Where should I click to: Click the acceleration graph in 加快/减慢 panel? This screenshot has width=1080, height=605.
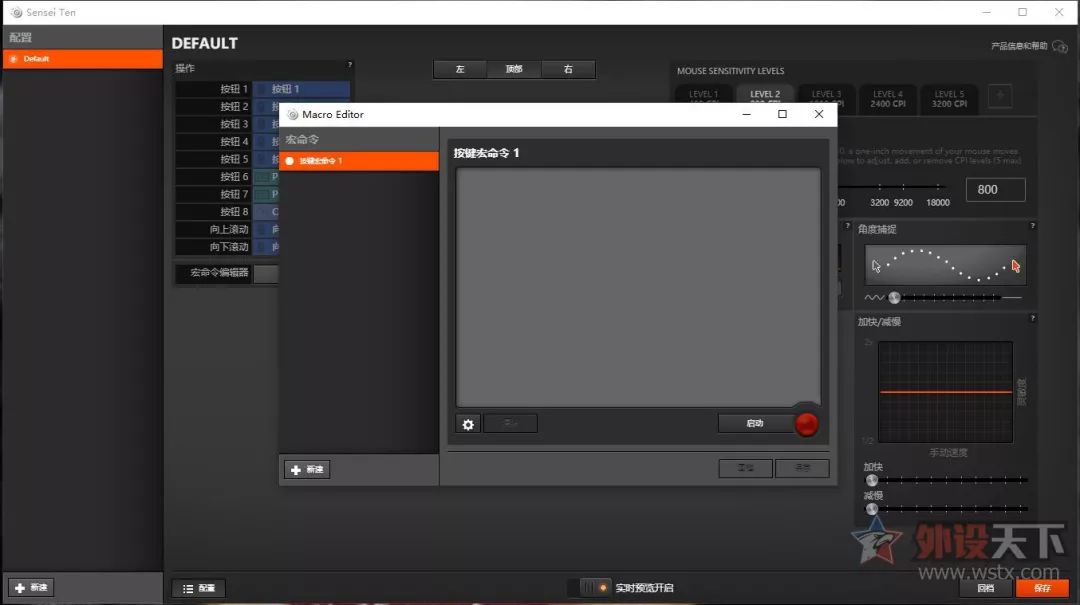click(x=945, y=391)
